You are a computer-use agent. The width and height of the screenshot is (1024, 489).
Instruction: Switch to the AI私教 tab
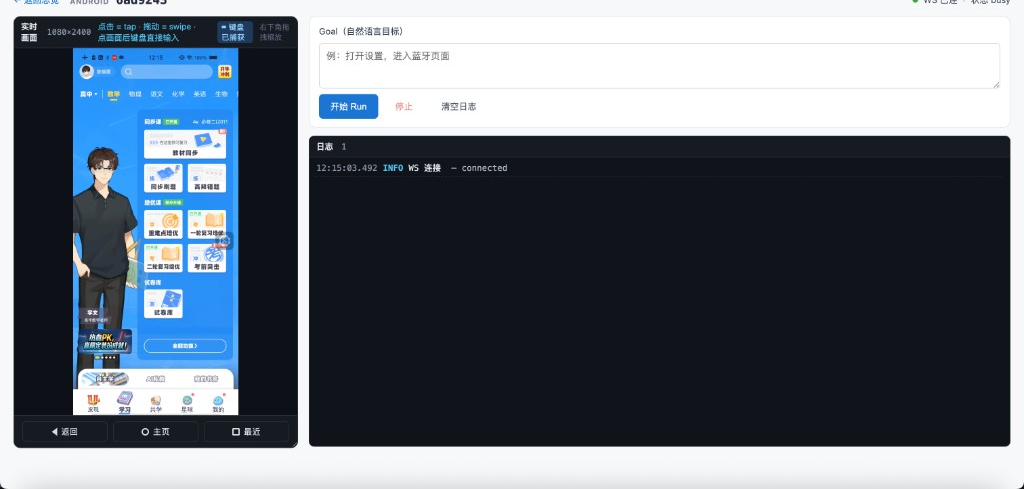click(x=155, y=379)
